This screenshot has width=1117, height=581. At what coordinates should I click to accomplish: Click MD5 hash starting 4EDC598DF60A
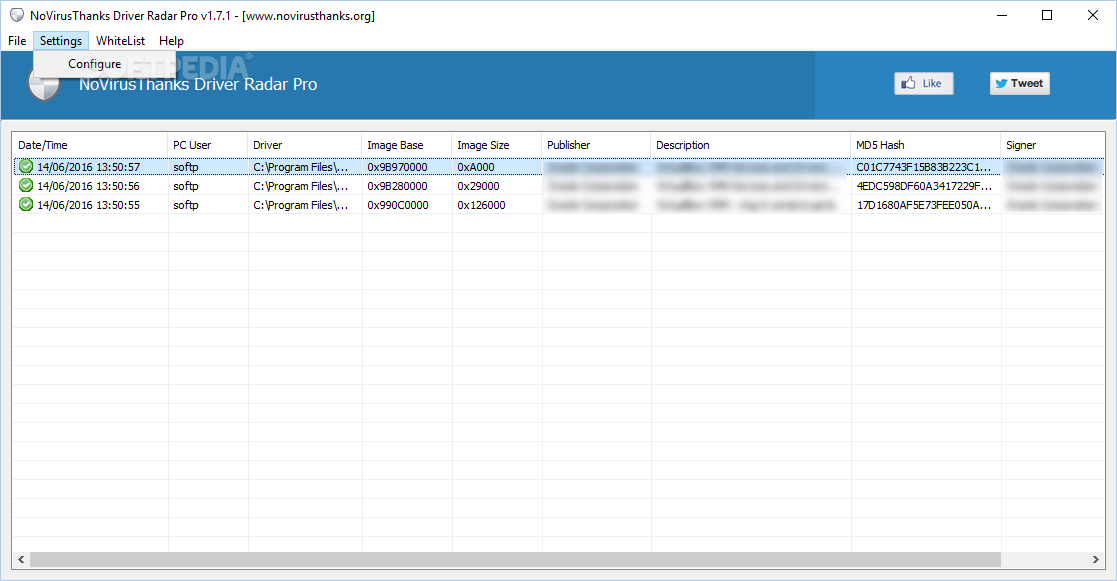tap(924, 186)
